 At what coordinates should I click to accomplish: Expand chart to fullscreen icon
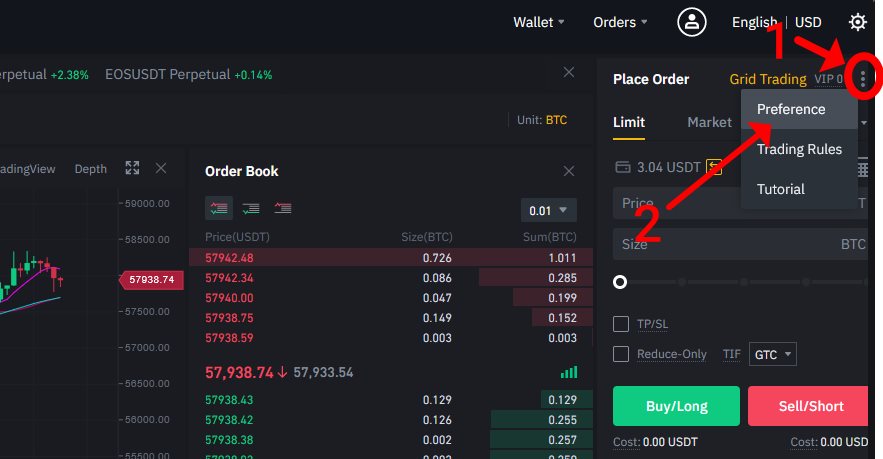click(x=132, y=168)
